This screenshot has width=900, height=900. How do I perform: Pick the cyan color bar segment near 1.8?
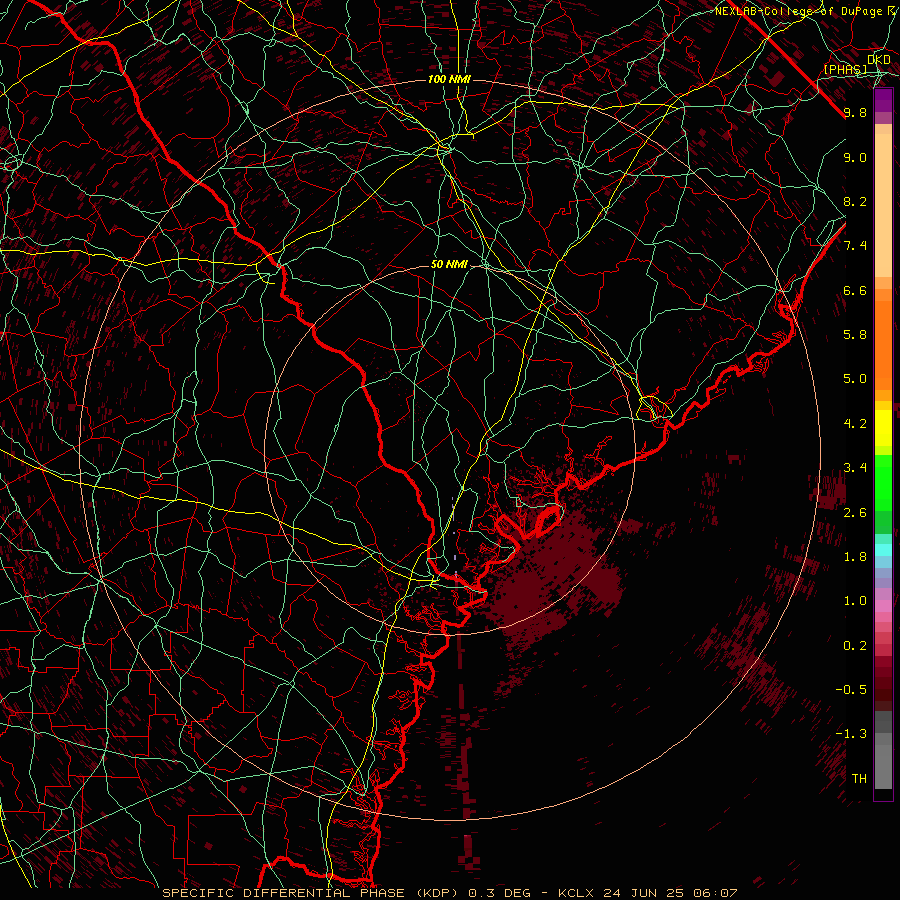pyautogui.click(x=883, y=550)
